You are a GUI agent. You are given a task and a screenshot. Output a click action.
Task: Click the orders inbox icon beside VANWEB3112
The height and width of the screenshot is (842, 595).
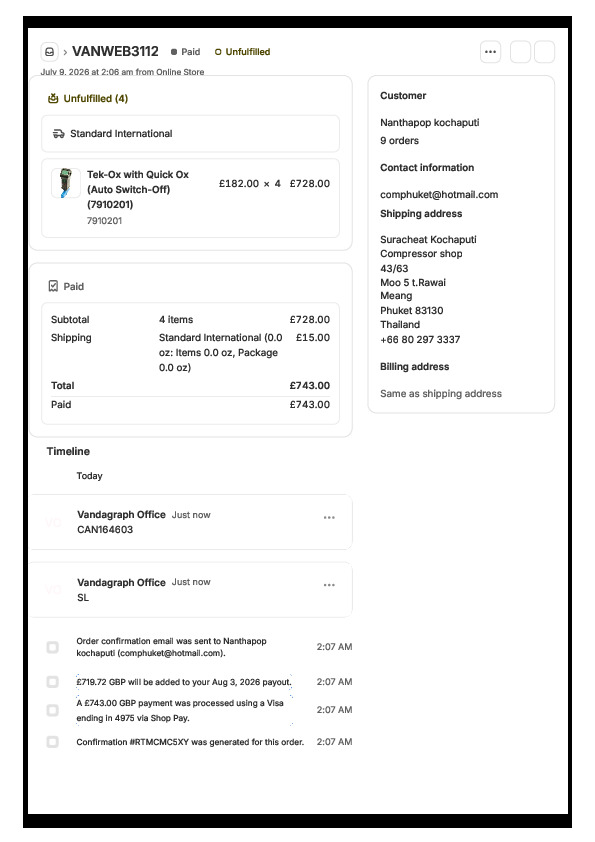tap(49, 52)
